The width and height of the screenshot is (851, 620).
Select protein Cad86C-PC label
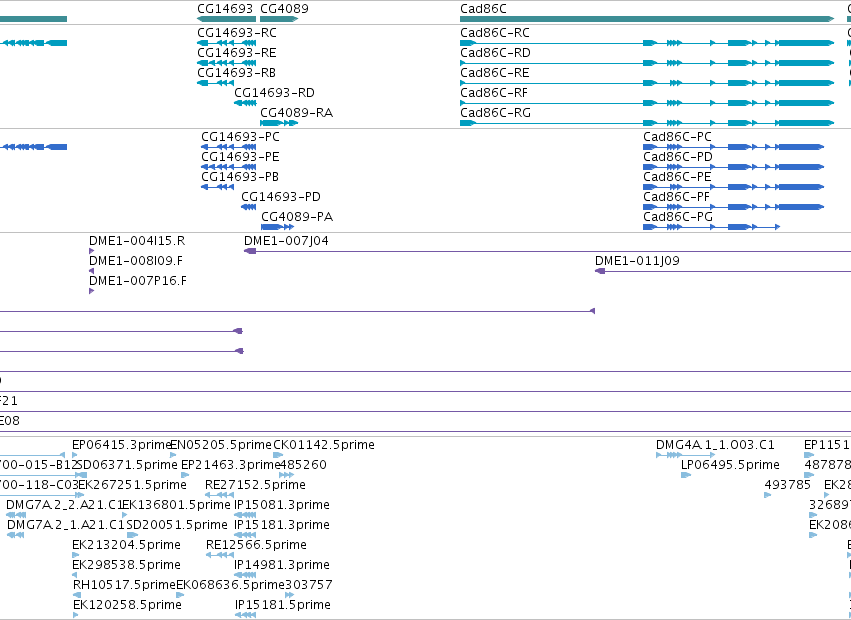pos(677,137)
